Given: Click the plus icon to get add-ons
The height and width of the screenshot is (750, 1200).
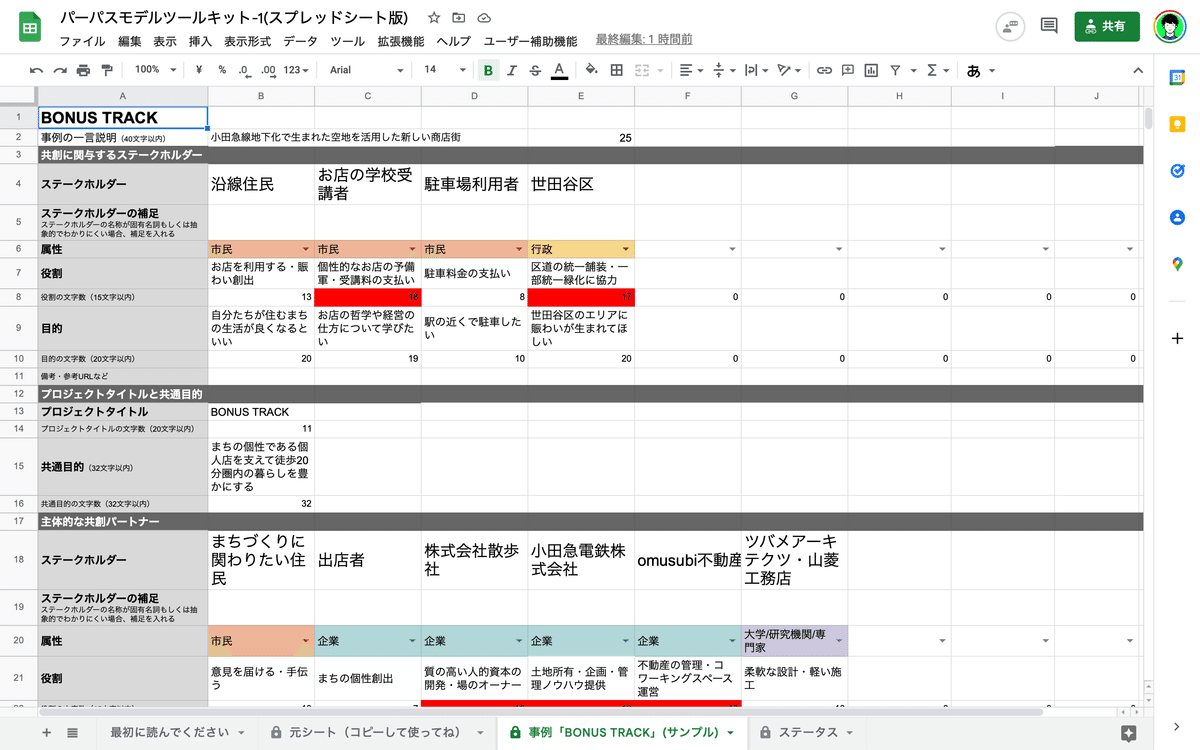Looking at the screenshot, I should tap(1177, 338).
